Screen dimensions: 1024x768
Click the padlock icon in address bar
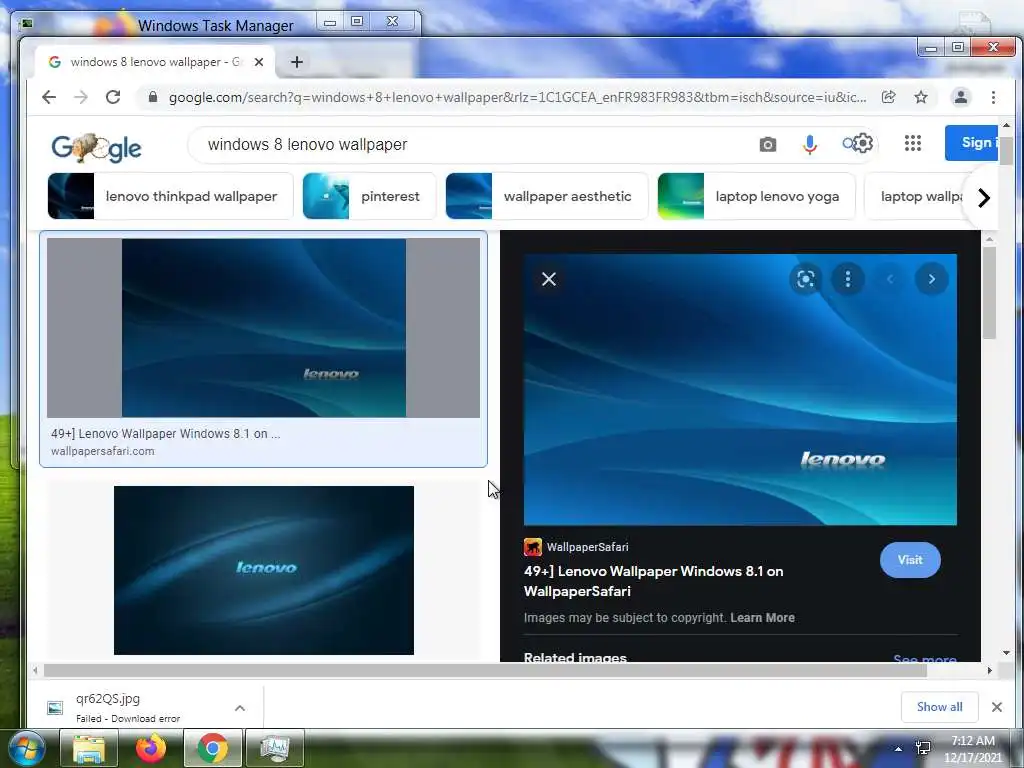pyautogui.click(x=153, y=97)
